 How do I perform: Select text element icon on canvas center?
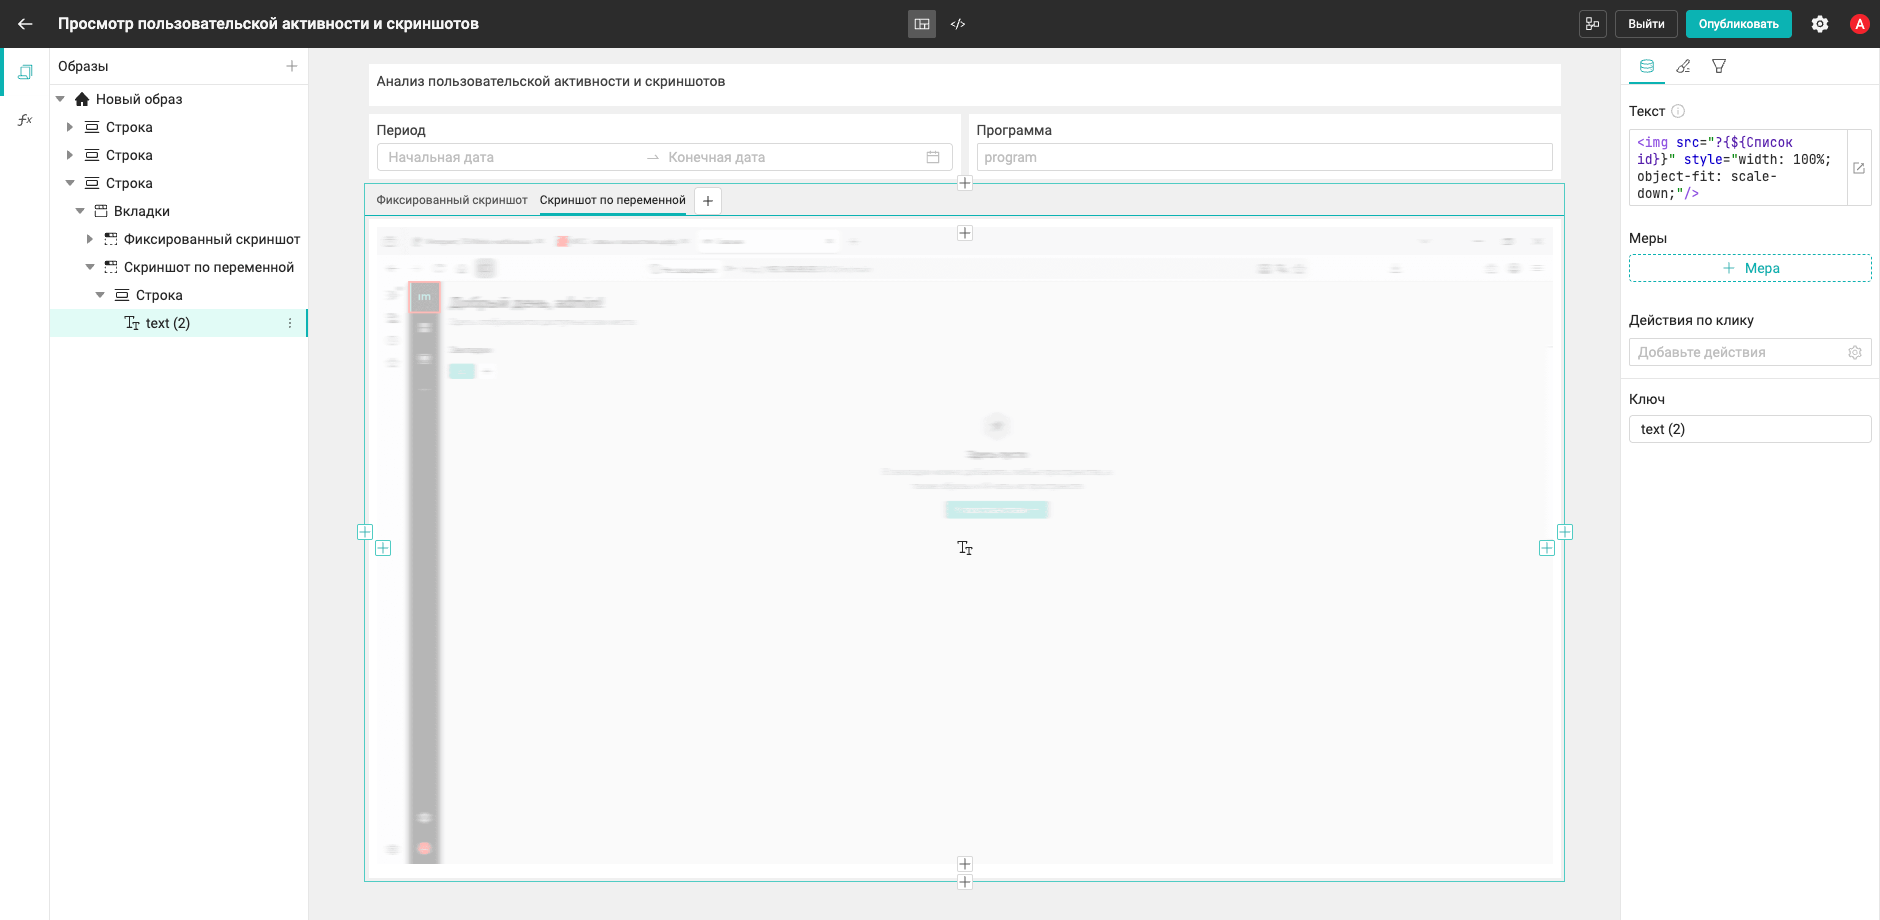pos(965,548)
